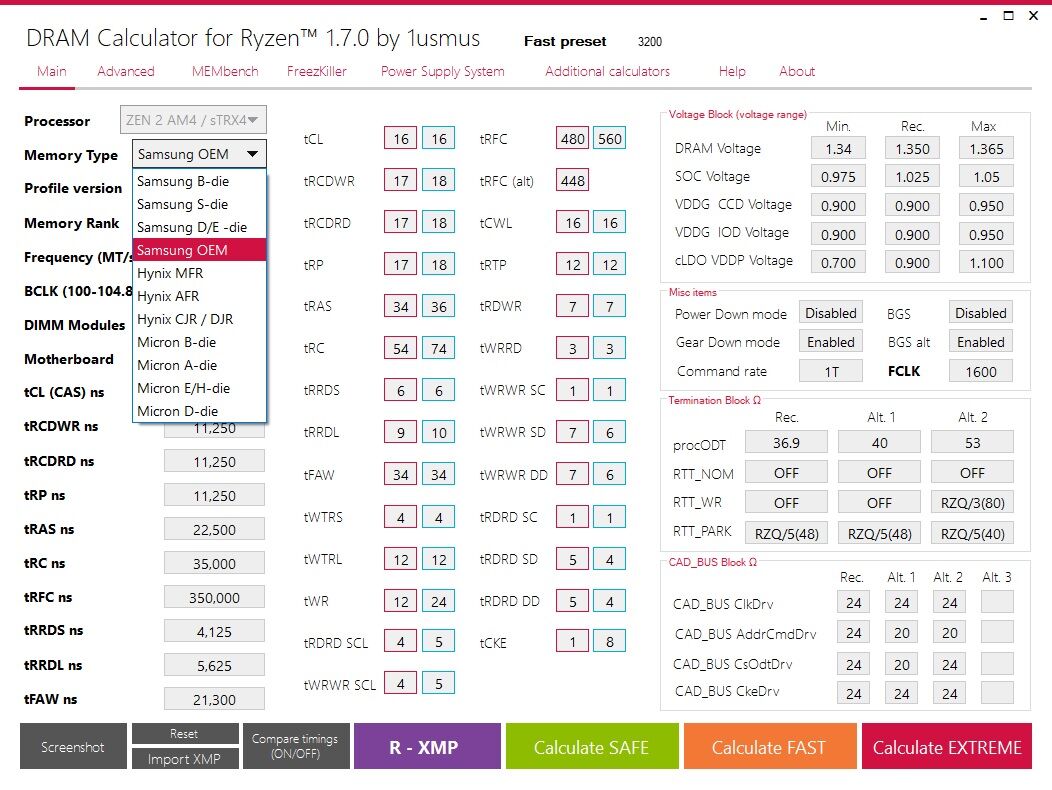The image size is (1052, 790).
Task: Click tCKE second value 8
Action: [x=609, y=642]
